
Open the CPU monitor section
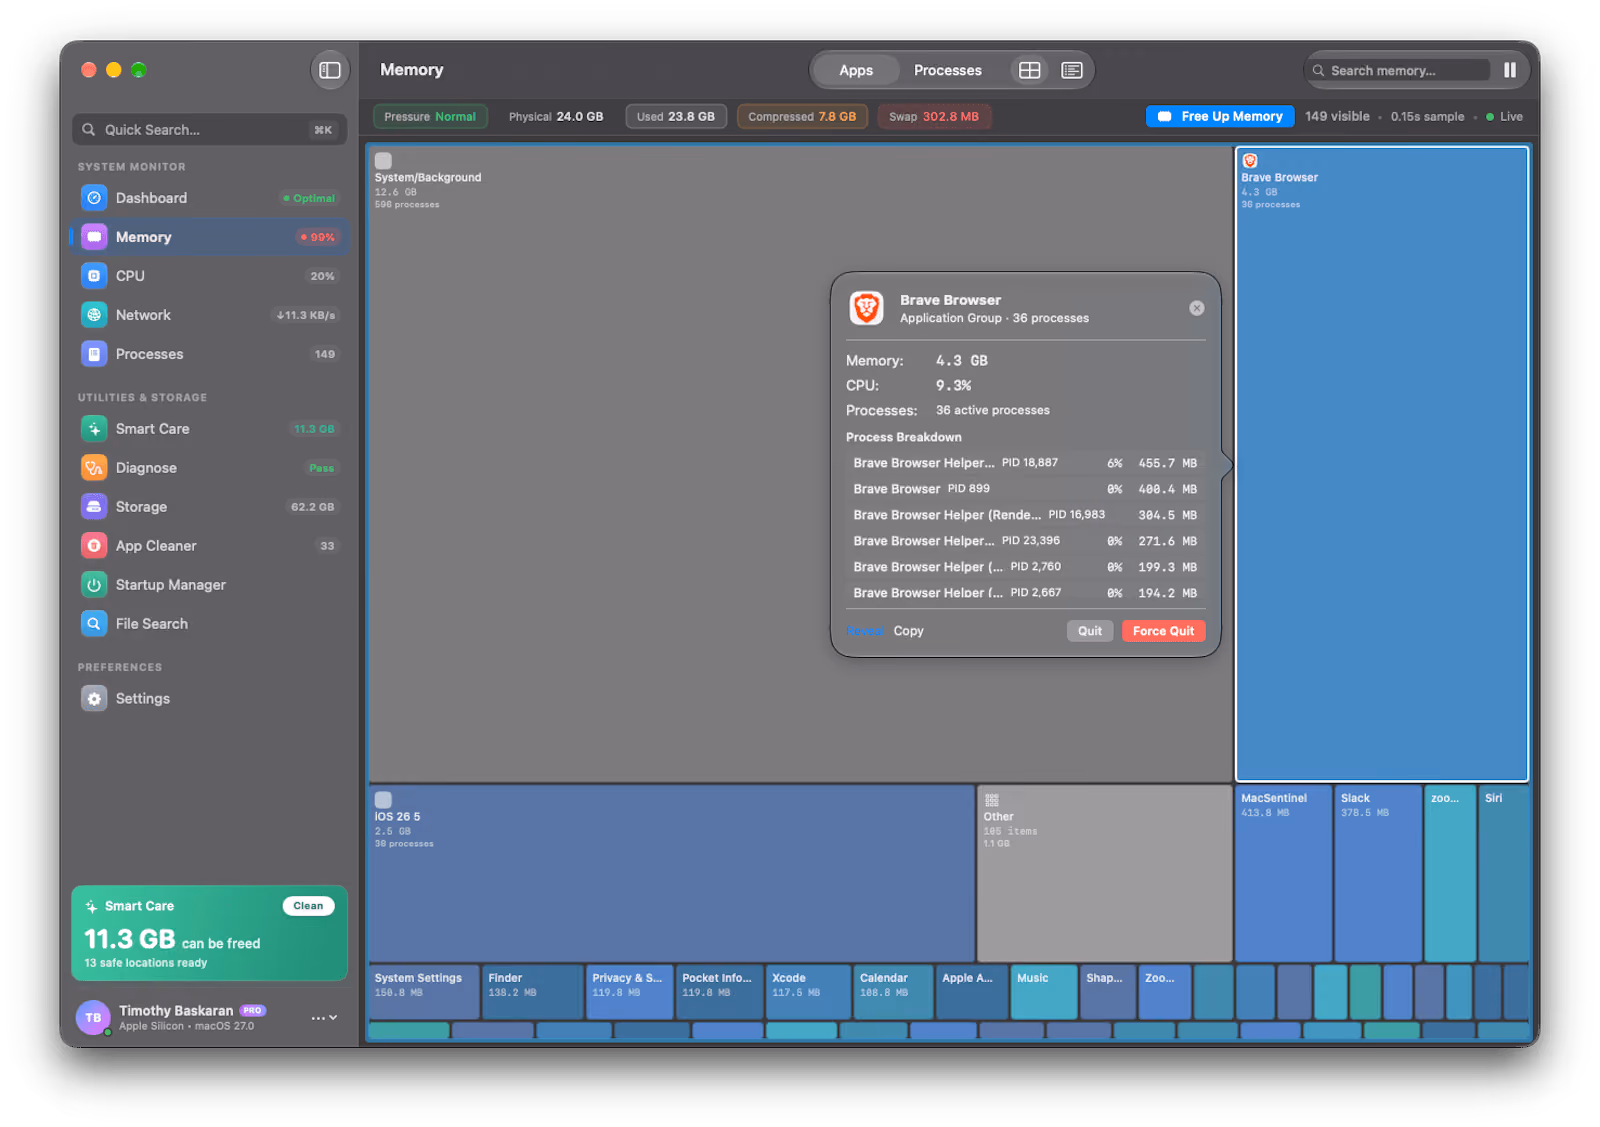[209, 276]
